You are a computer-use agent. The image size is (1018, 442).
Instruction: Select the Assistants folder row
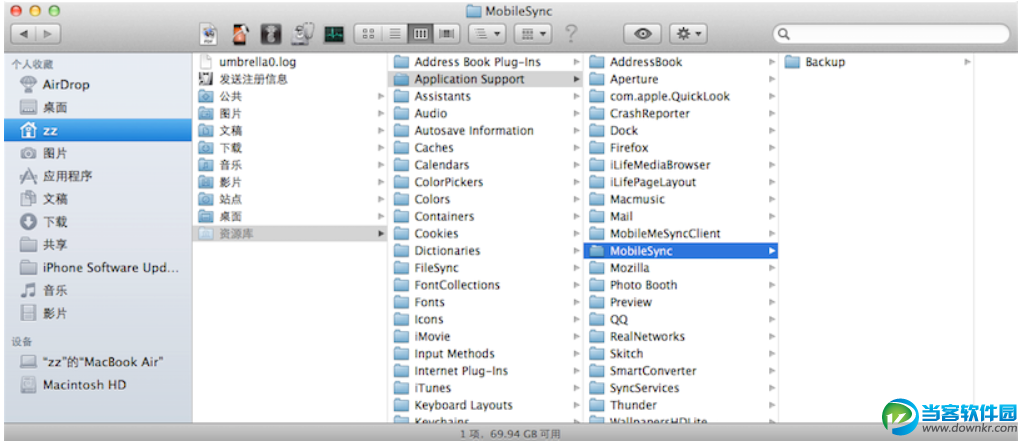tap(486, 96)
